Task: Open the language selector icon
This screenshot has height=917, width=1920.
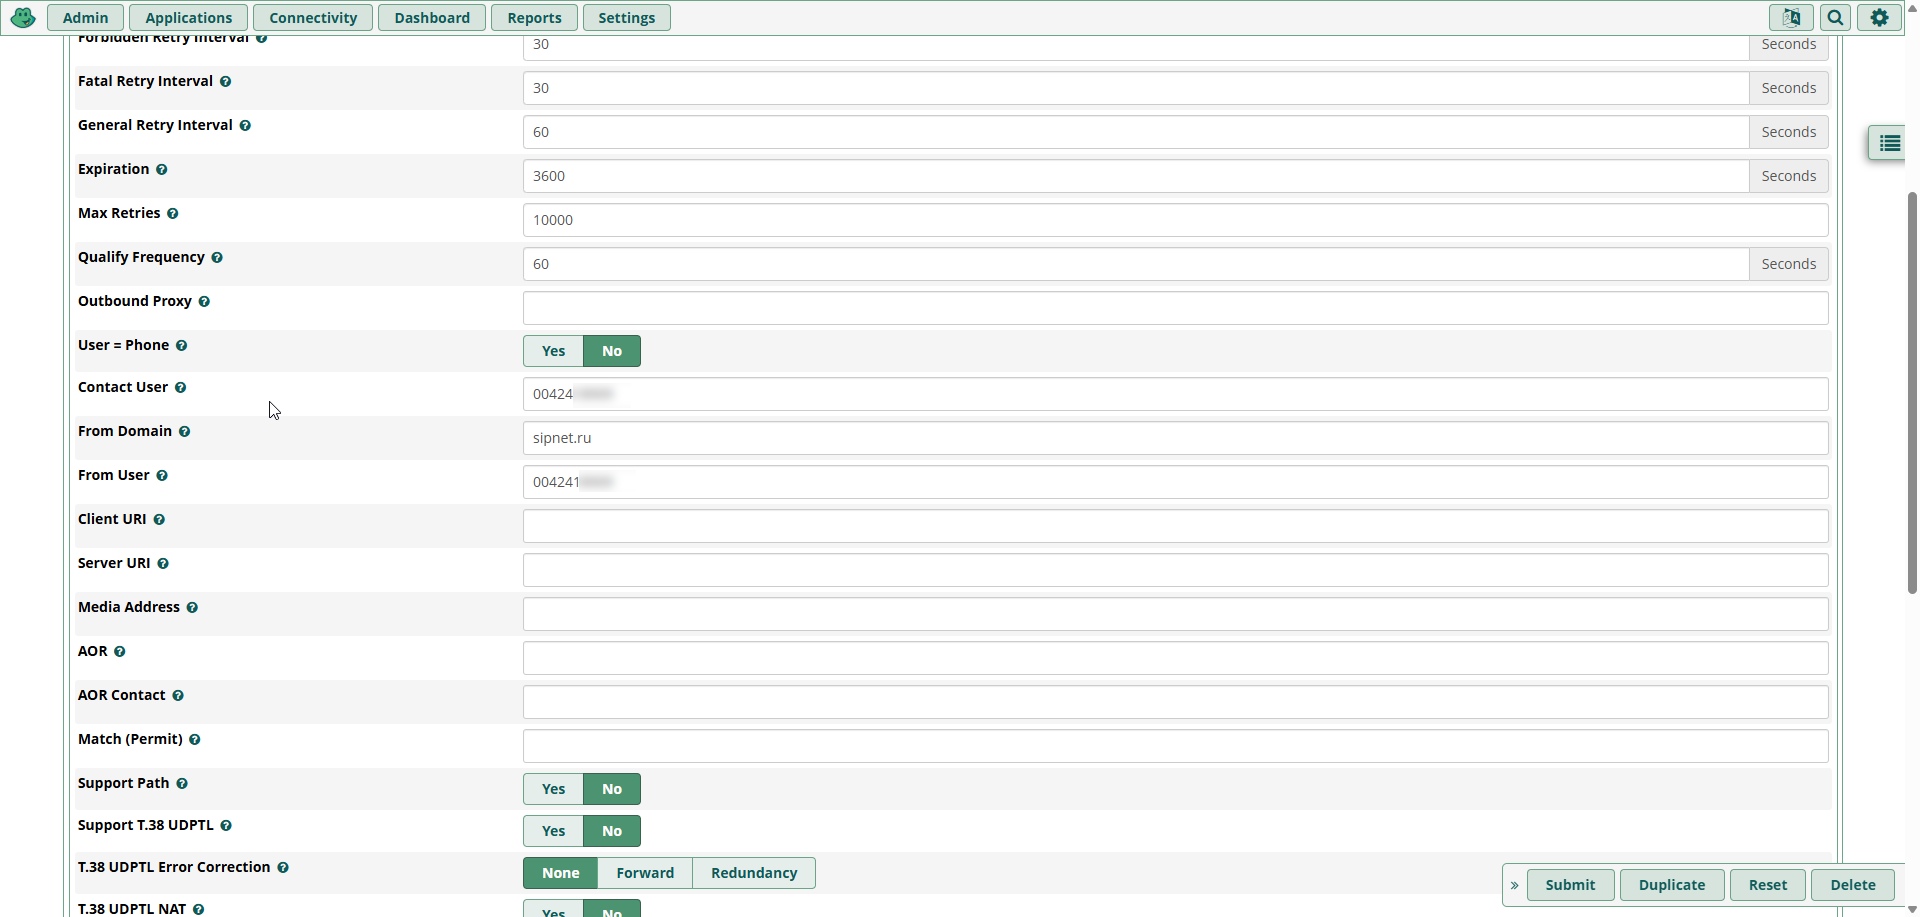Action: click(x=1791, y=18)
